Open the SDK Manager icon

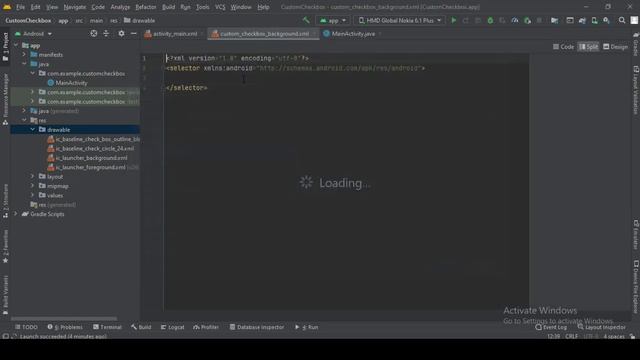pos(607,20)
